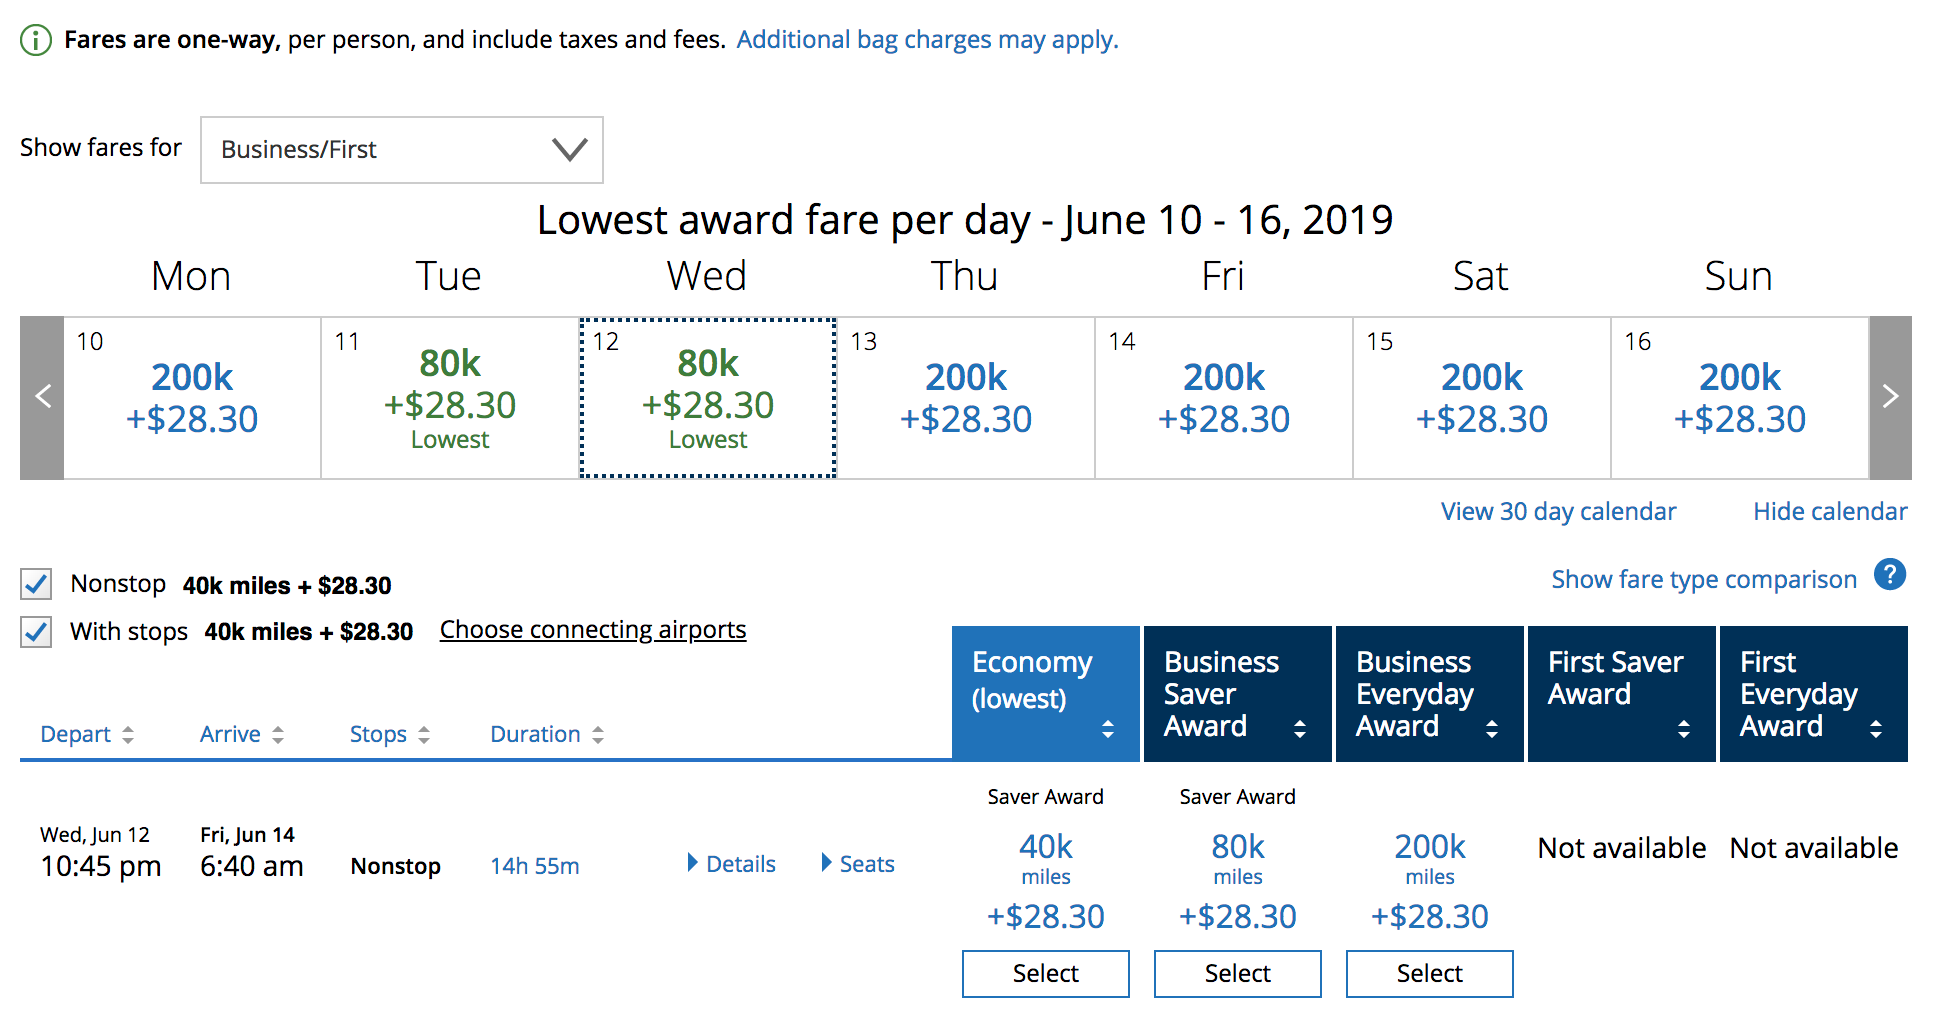1936x1020 pixels.
Task: Pick Tuesday June 11 80k fare
Action: tap(450, 398)
